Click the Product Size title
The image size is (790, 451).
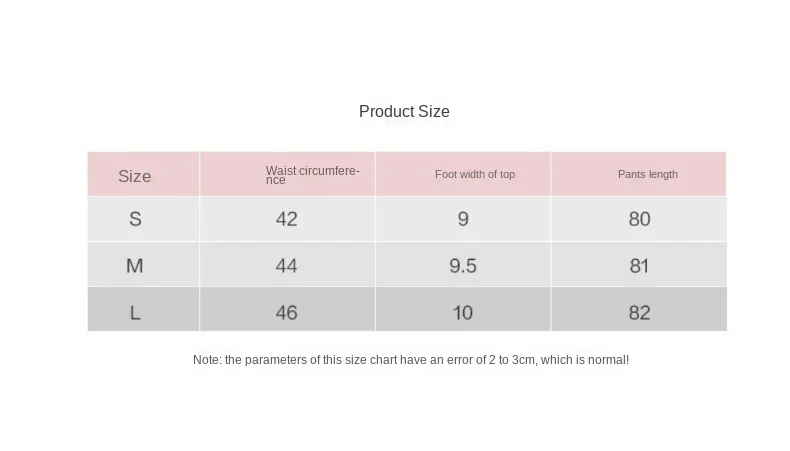404,112
